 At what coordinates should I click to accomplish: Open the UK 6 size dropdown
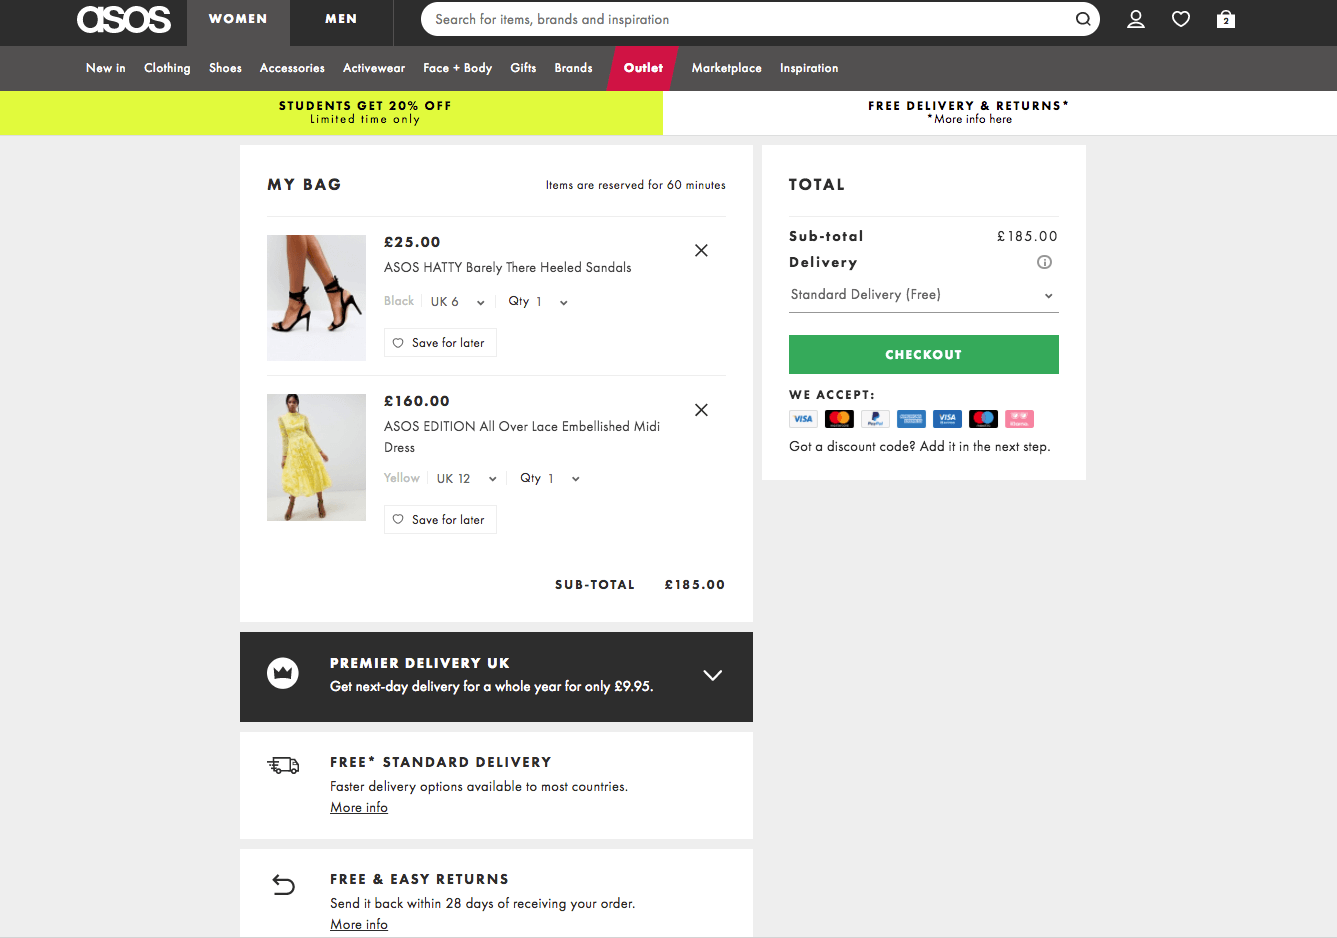coord(458,302)
